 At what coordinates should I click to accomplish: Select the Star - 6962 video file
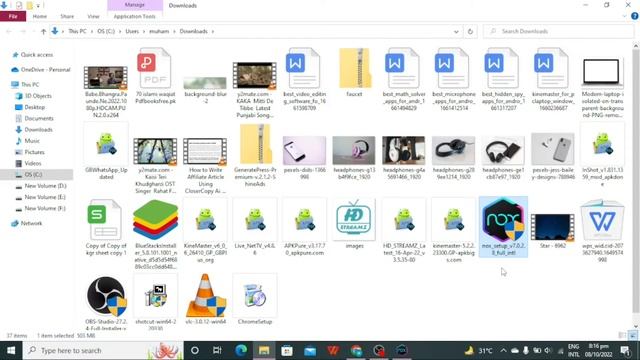click(x=553, y=231)
